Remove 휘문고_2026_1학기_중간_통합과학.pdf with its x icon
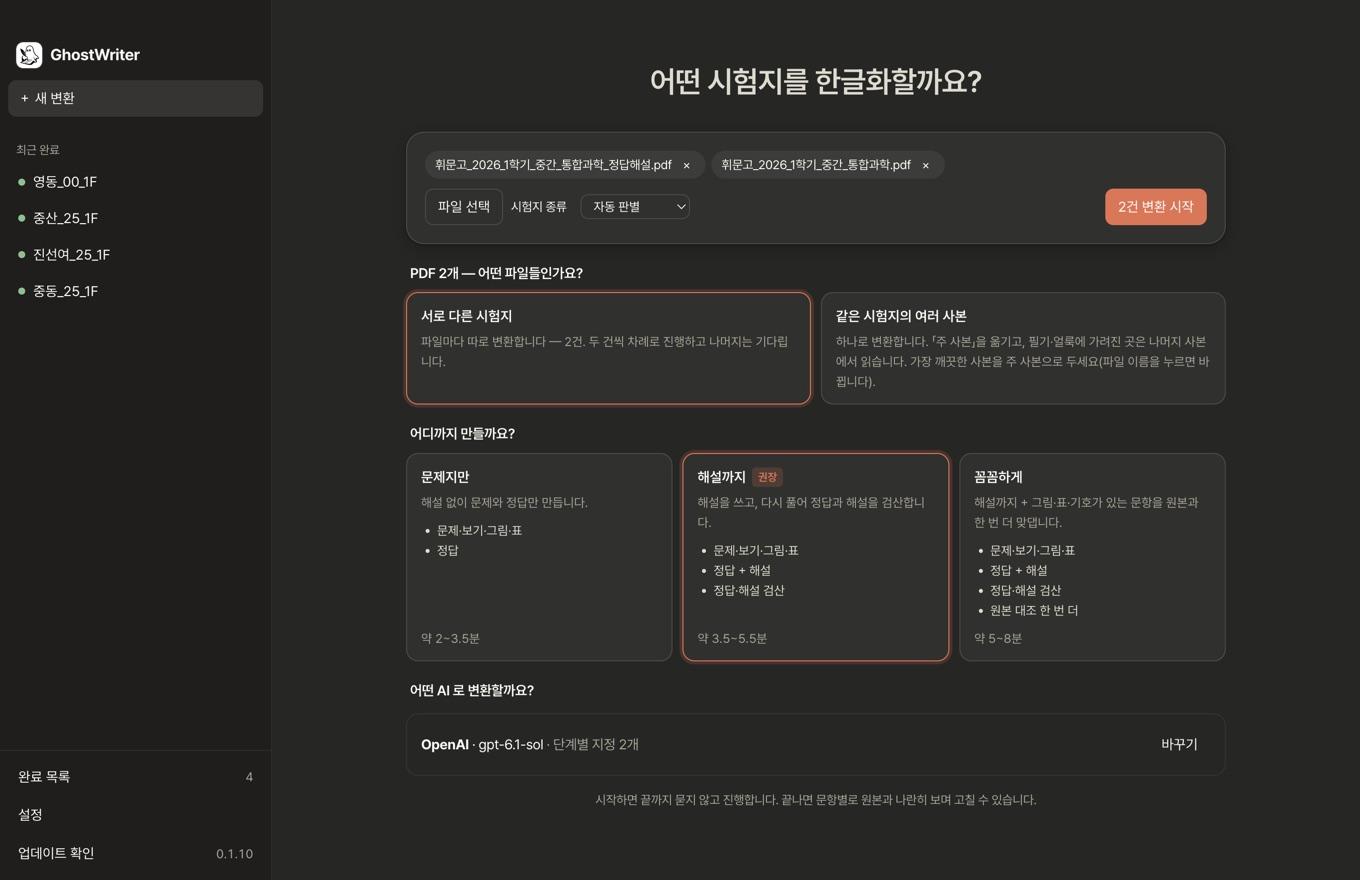1360x880 pixels. [x=925, y=165]
